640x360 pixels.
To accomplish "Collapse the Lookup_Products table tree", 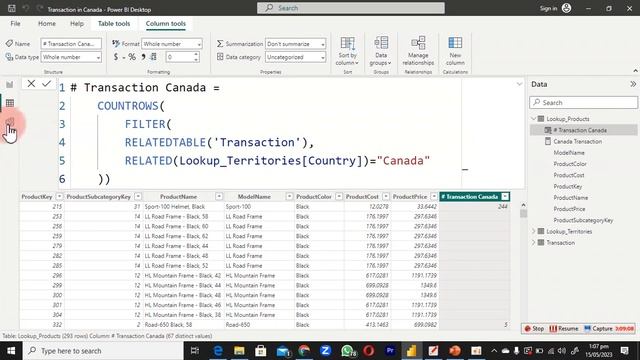I will (533, 119).
